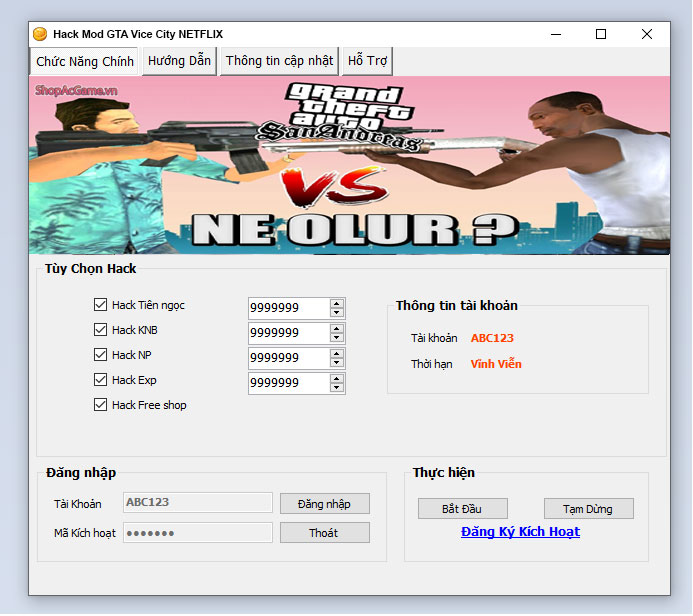Screen dimensions: 693x616
Task: Close the Hack Mod GTA window
Action: tap(647, 34)
